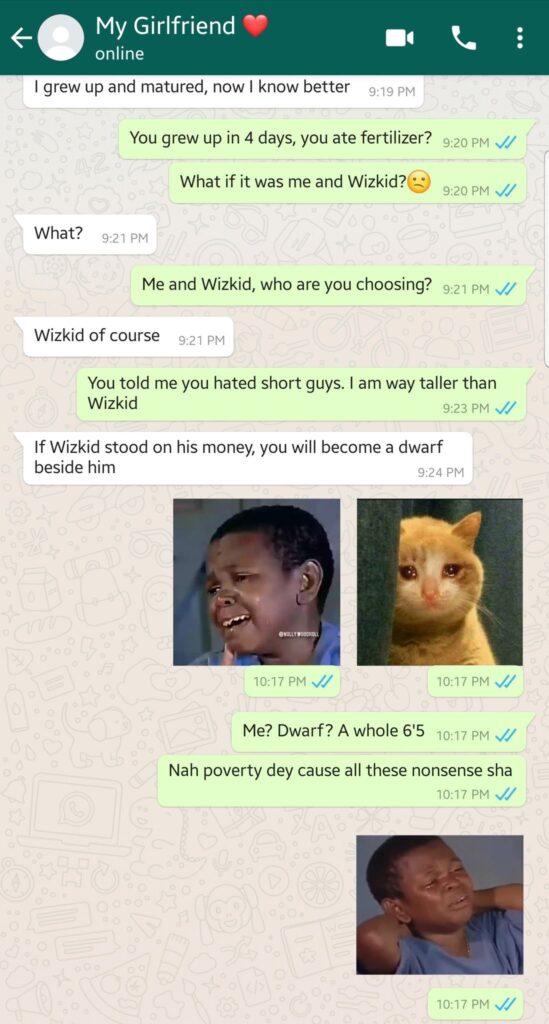Open the crying orange cat image
The width and height of the screenshot is (549, 1024).
coord(440,582)
